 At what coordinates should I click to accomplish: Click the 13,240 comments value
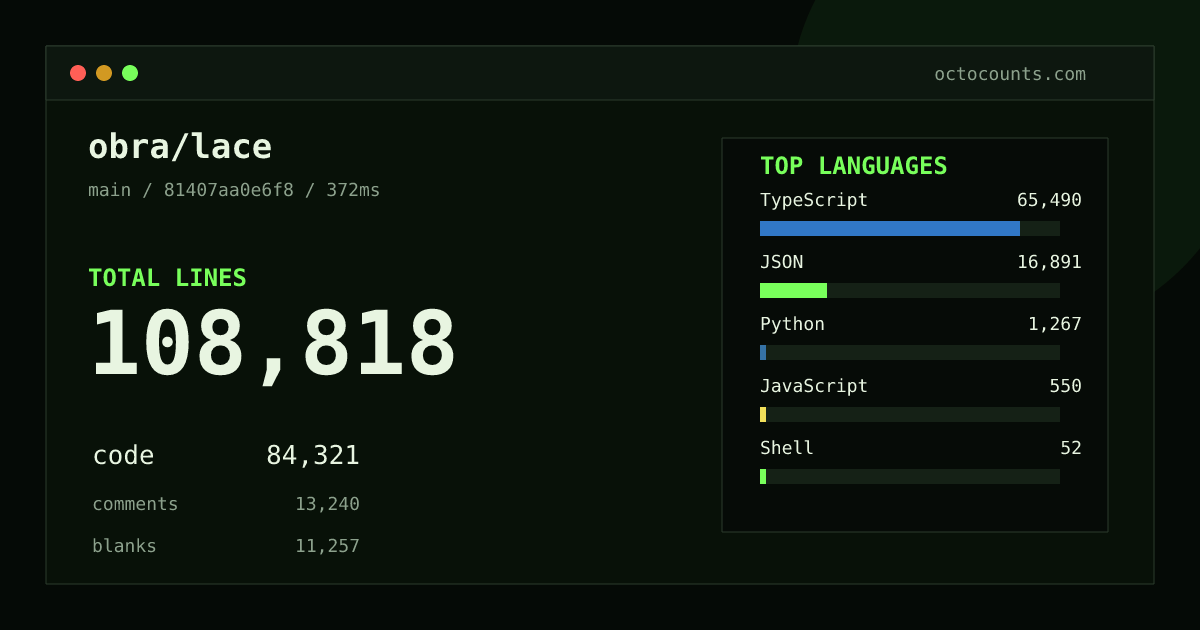point(327,504)
